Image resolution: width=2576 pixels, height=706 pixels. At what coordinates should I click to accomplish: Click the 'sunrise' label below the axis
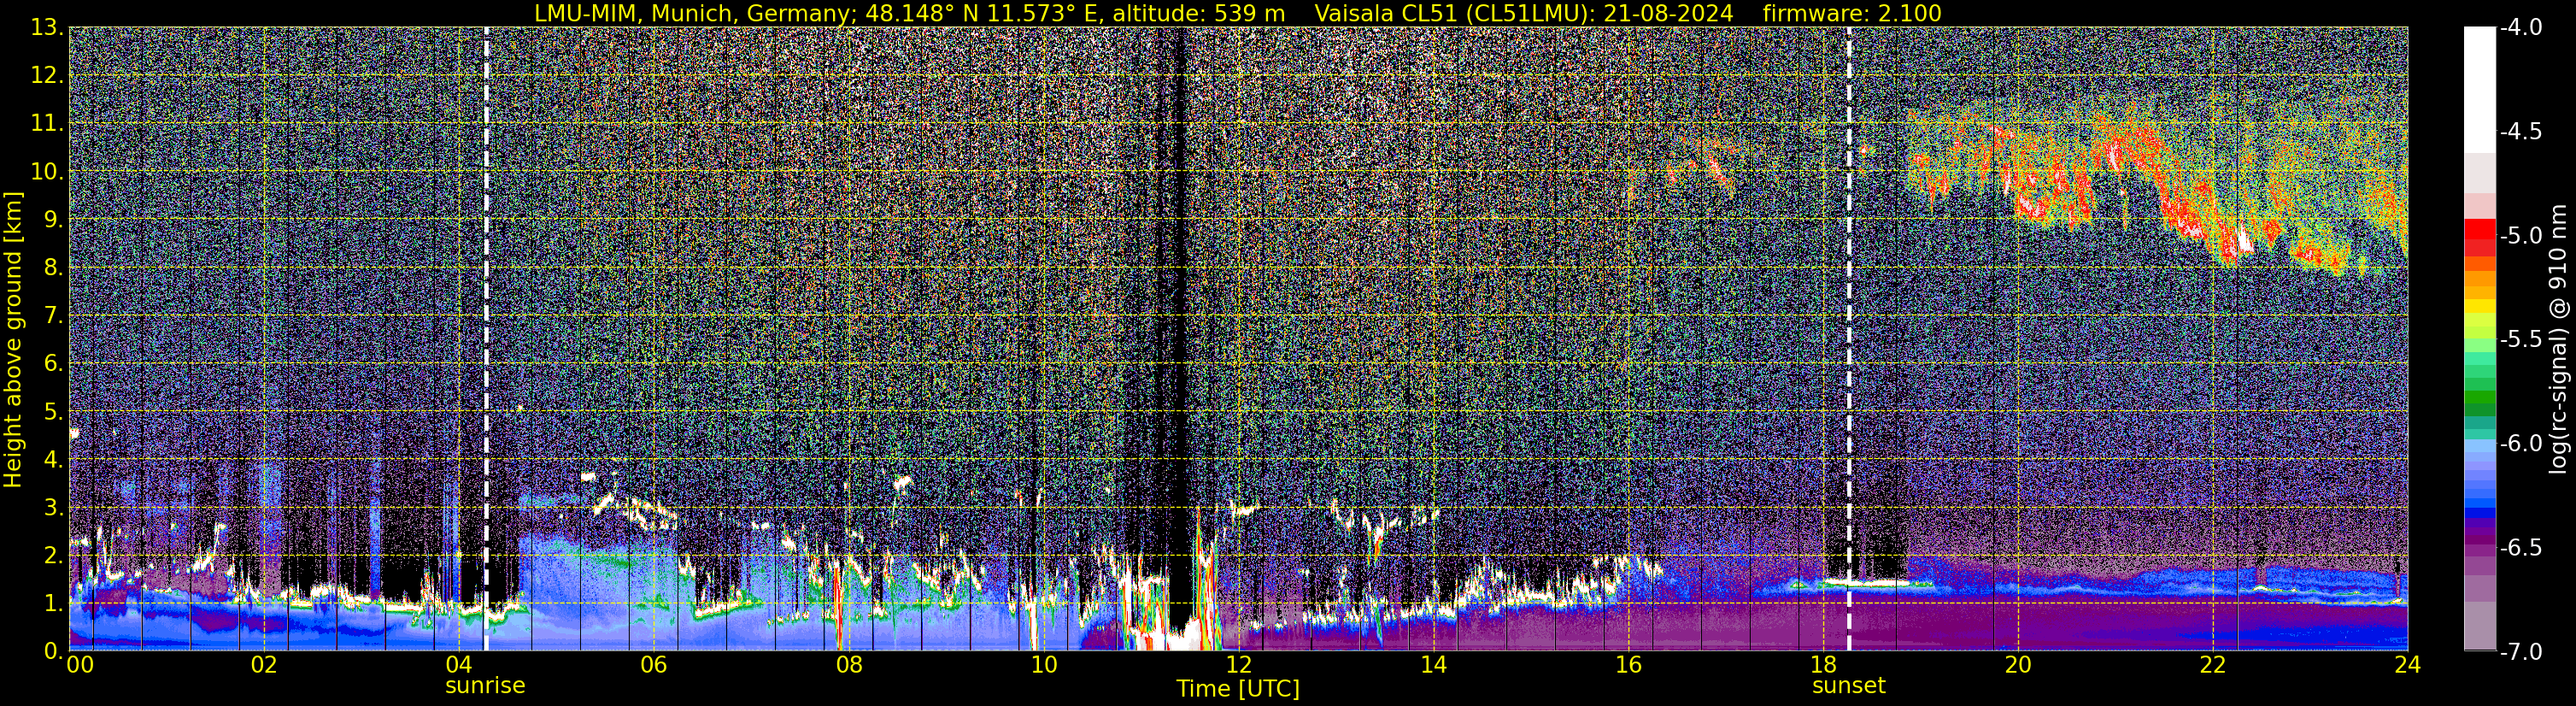coord(485,686)
